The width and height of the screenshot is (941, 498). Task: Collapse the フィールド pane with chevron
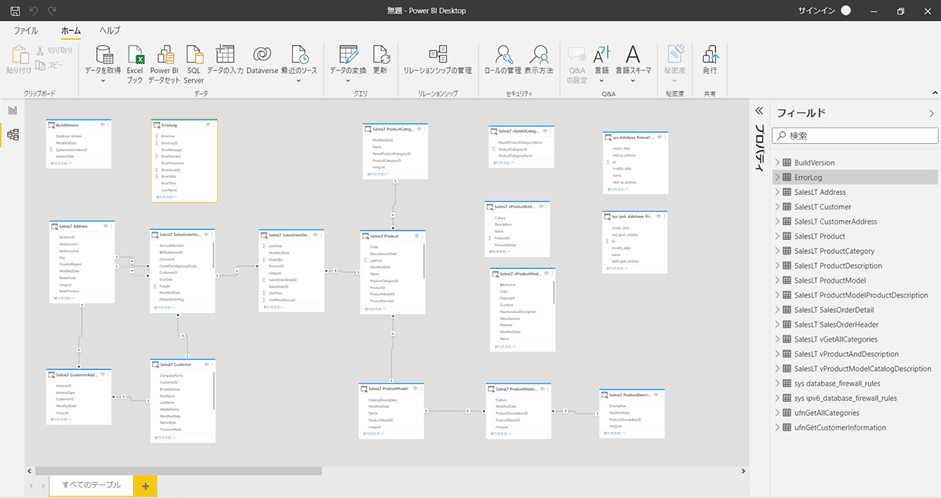pos(931,113)
